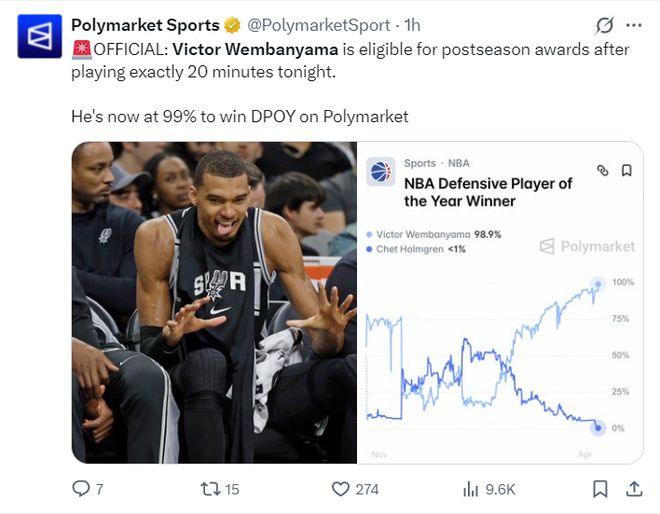Click the link icon in Polymarket card
Screen dimensions: 660x514
[602, 170]
